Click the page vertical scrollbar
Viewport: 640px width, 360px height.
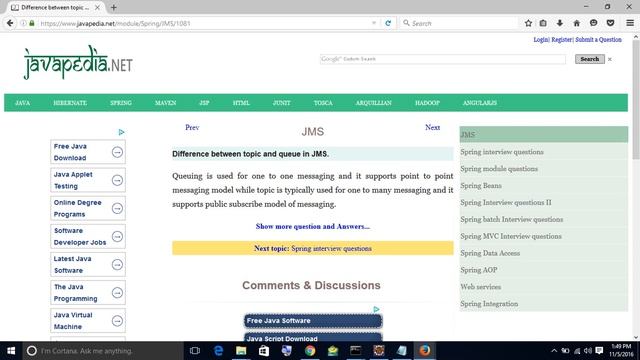(x=636, y=100)
